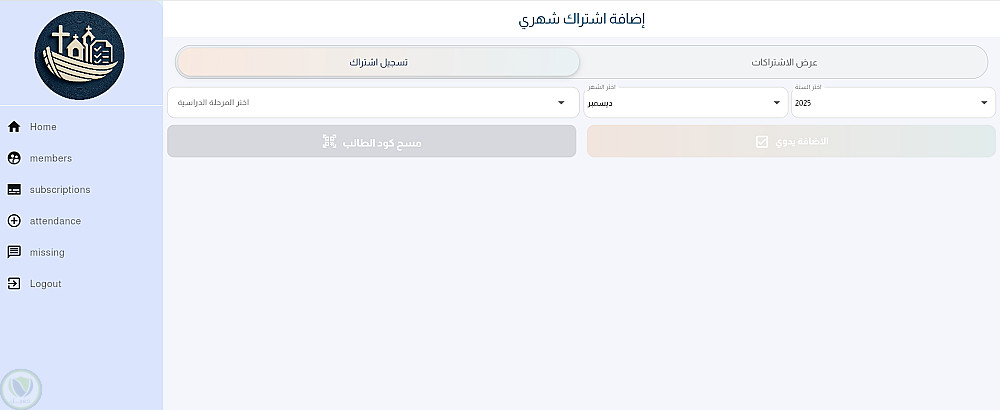Click the checkmark icon on الاضافة يدوي

click(x=762, y=142)
